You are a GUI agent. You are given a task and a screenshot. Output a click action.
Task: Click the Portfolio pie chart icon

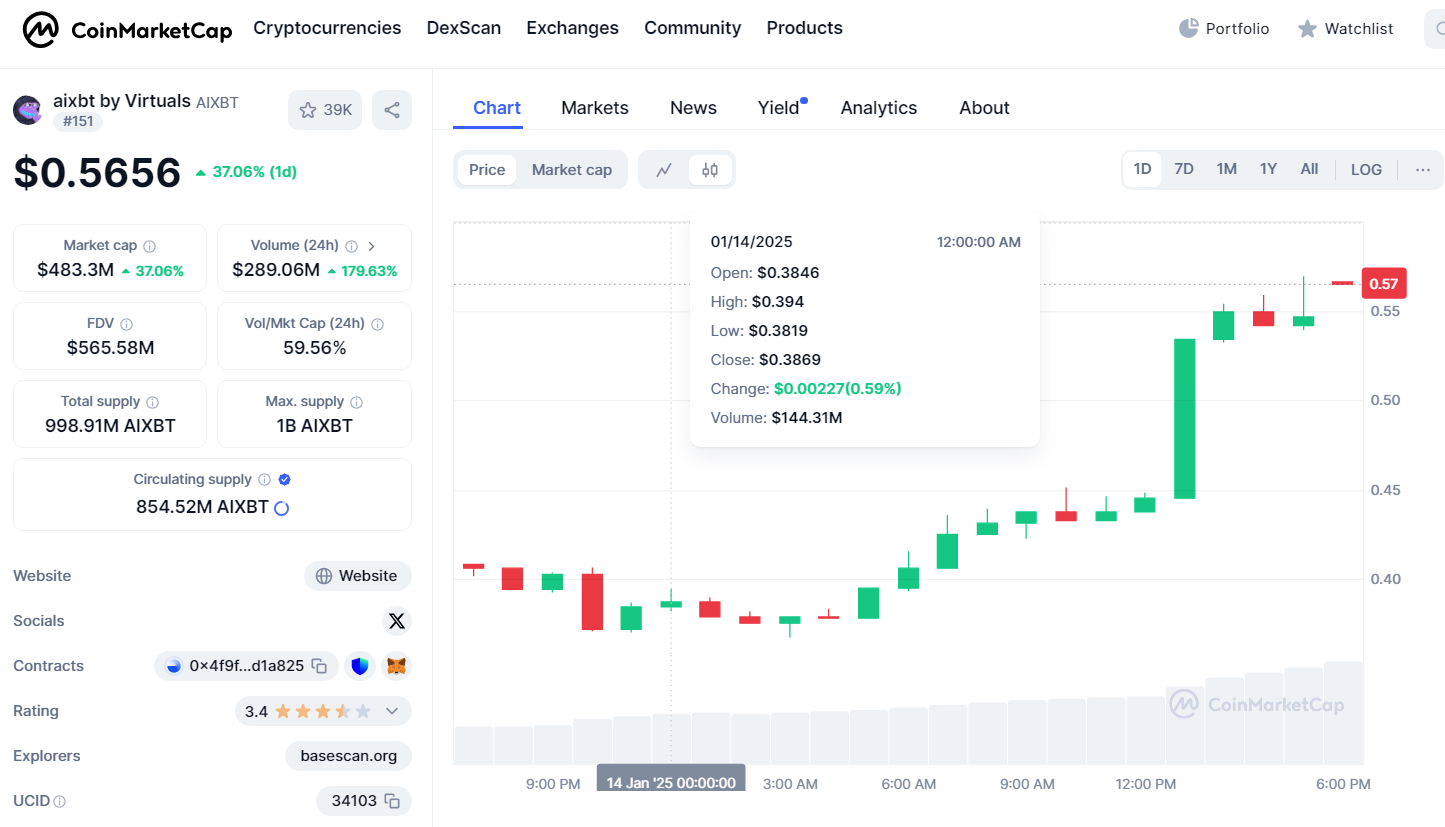point(1188,28)
